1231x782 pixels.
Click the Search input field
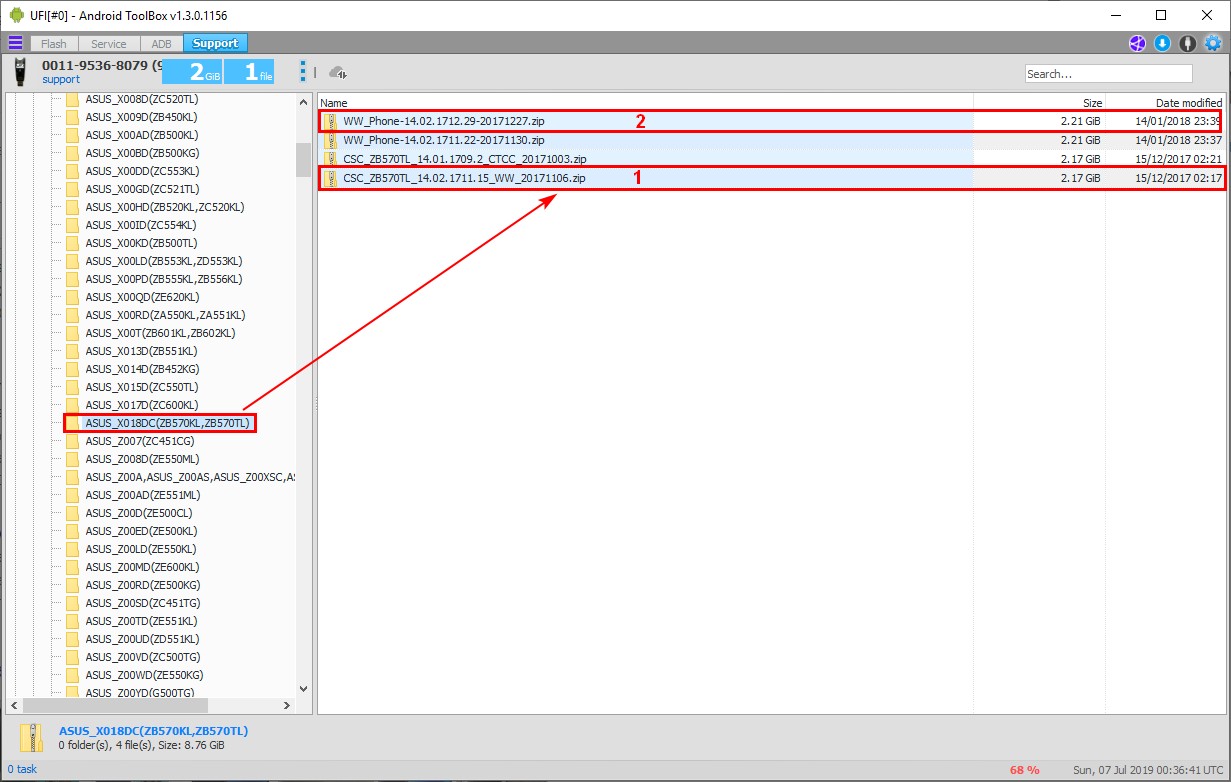(1108, 74)
